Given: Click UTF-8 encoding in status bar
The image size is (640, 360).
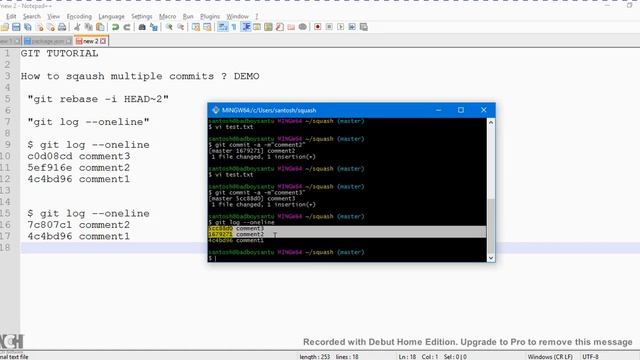Looking at the screenshot, I should [590, 357].
